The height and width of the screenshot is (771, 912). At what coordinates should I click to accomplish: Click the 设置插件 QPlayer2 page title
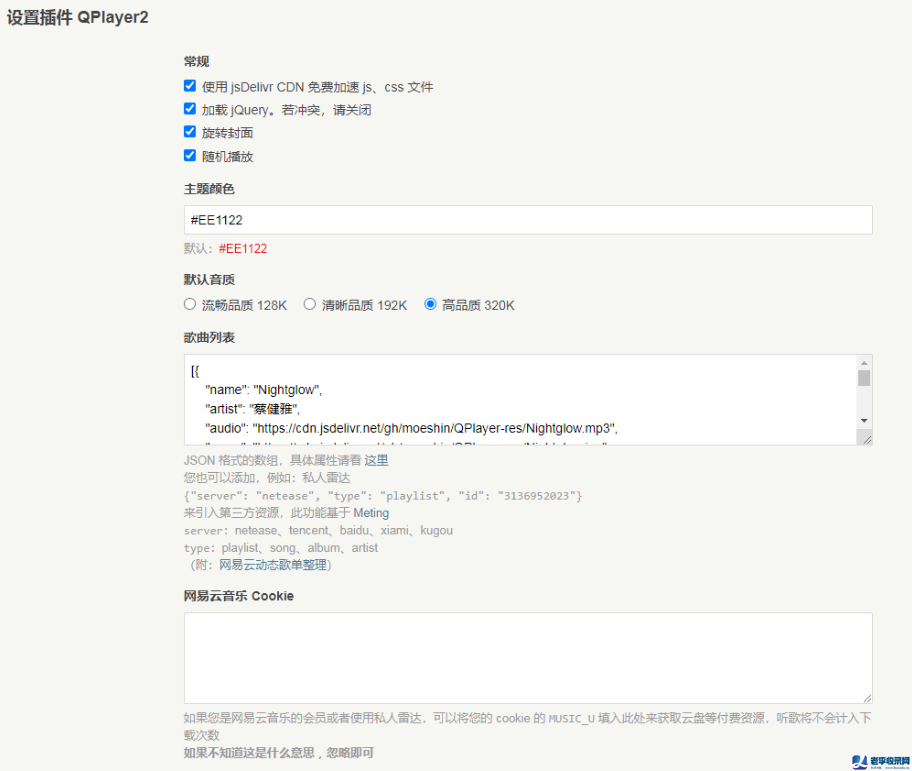click(x=78, y=17)
